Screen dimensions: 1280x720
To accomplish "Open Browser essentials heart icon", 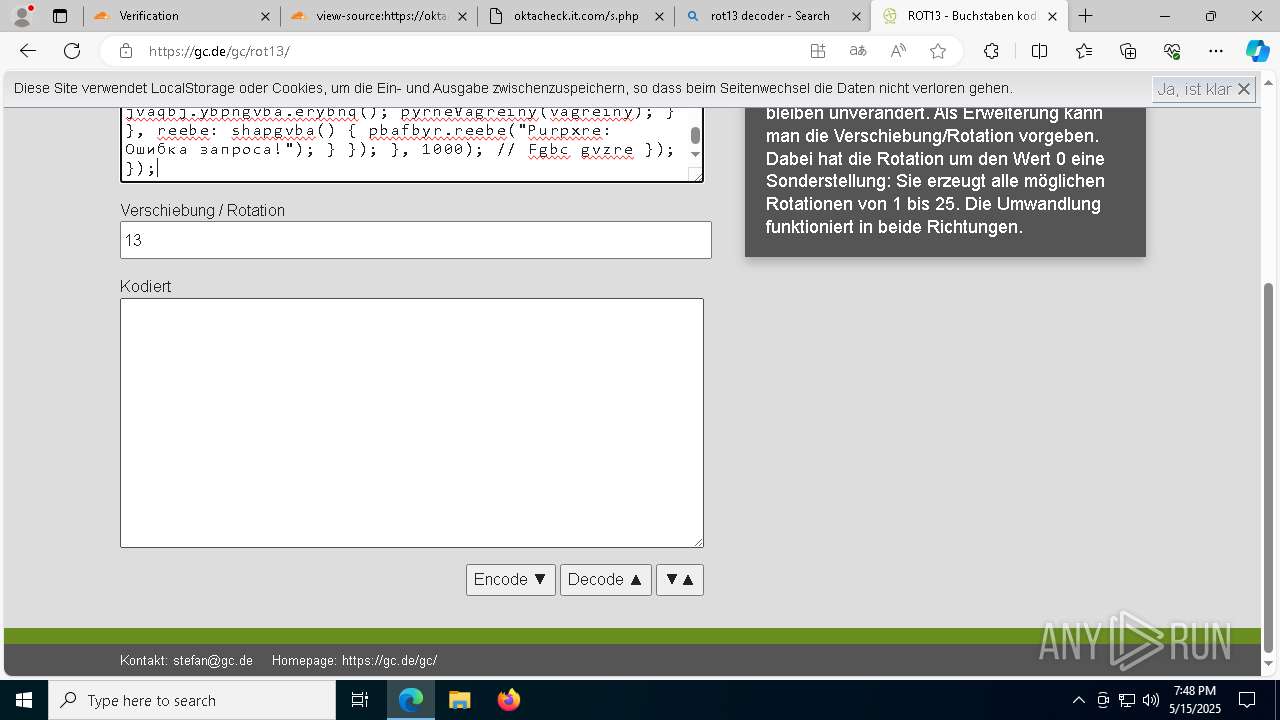I will [x=1172, y=51].
